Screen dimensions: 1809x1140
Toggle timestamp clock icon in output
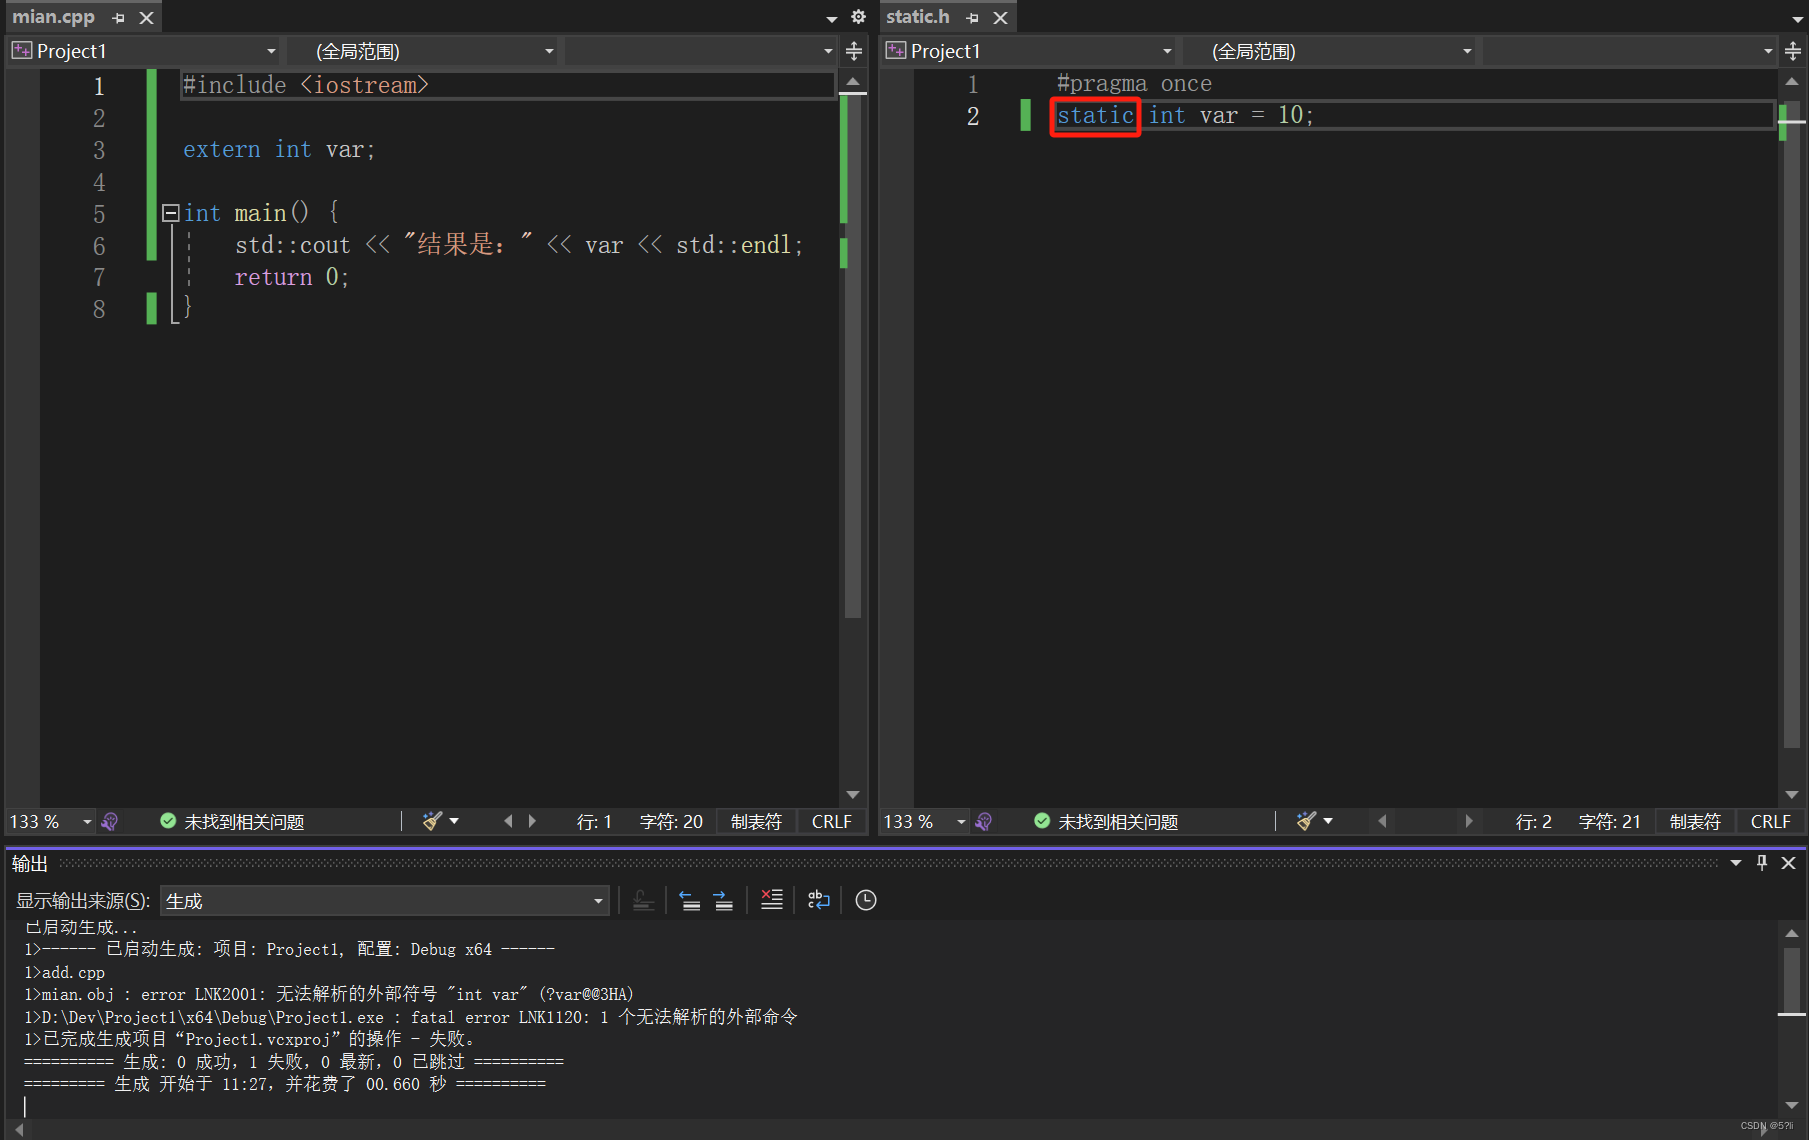click(866, 901)
